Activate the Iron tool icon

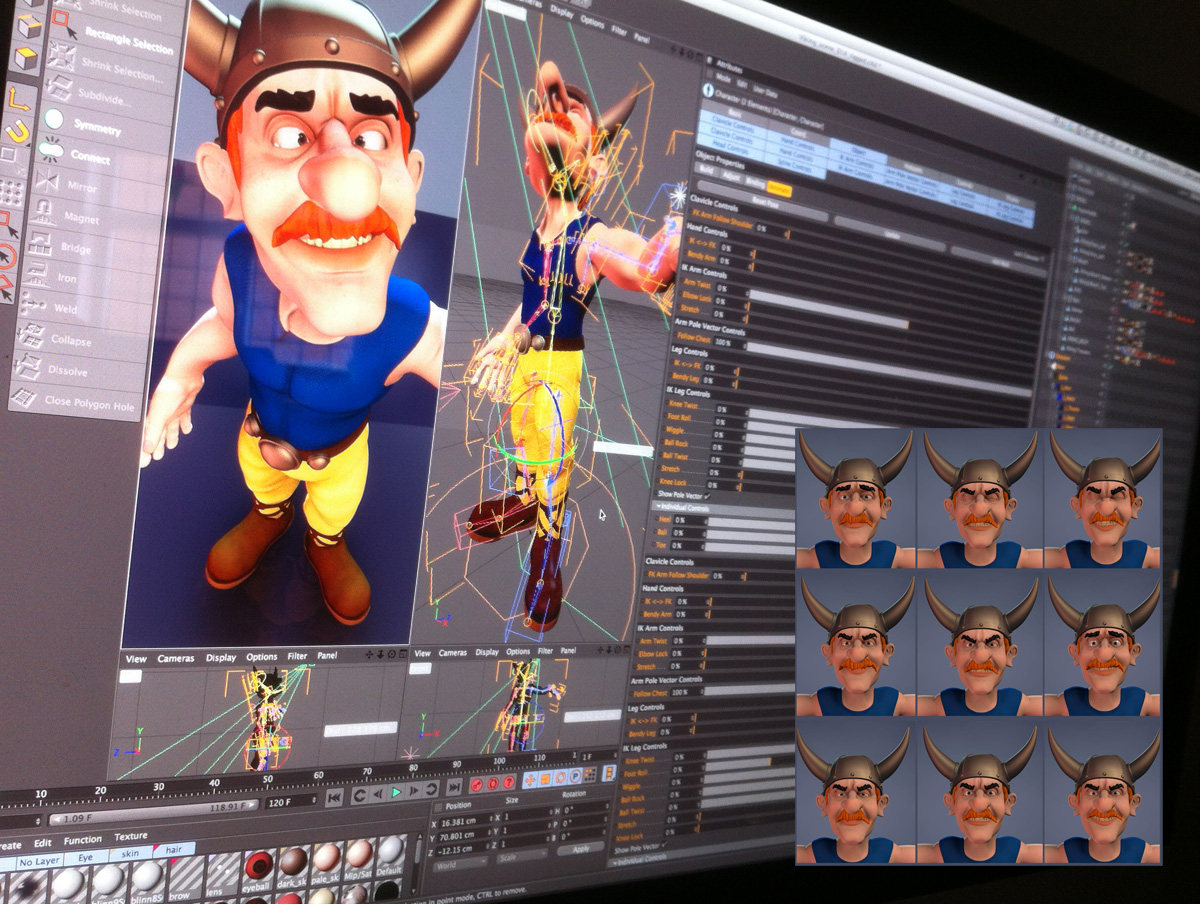pyautogui.click(x=37, y=274)
